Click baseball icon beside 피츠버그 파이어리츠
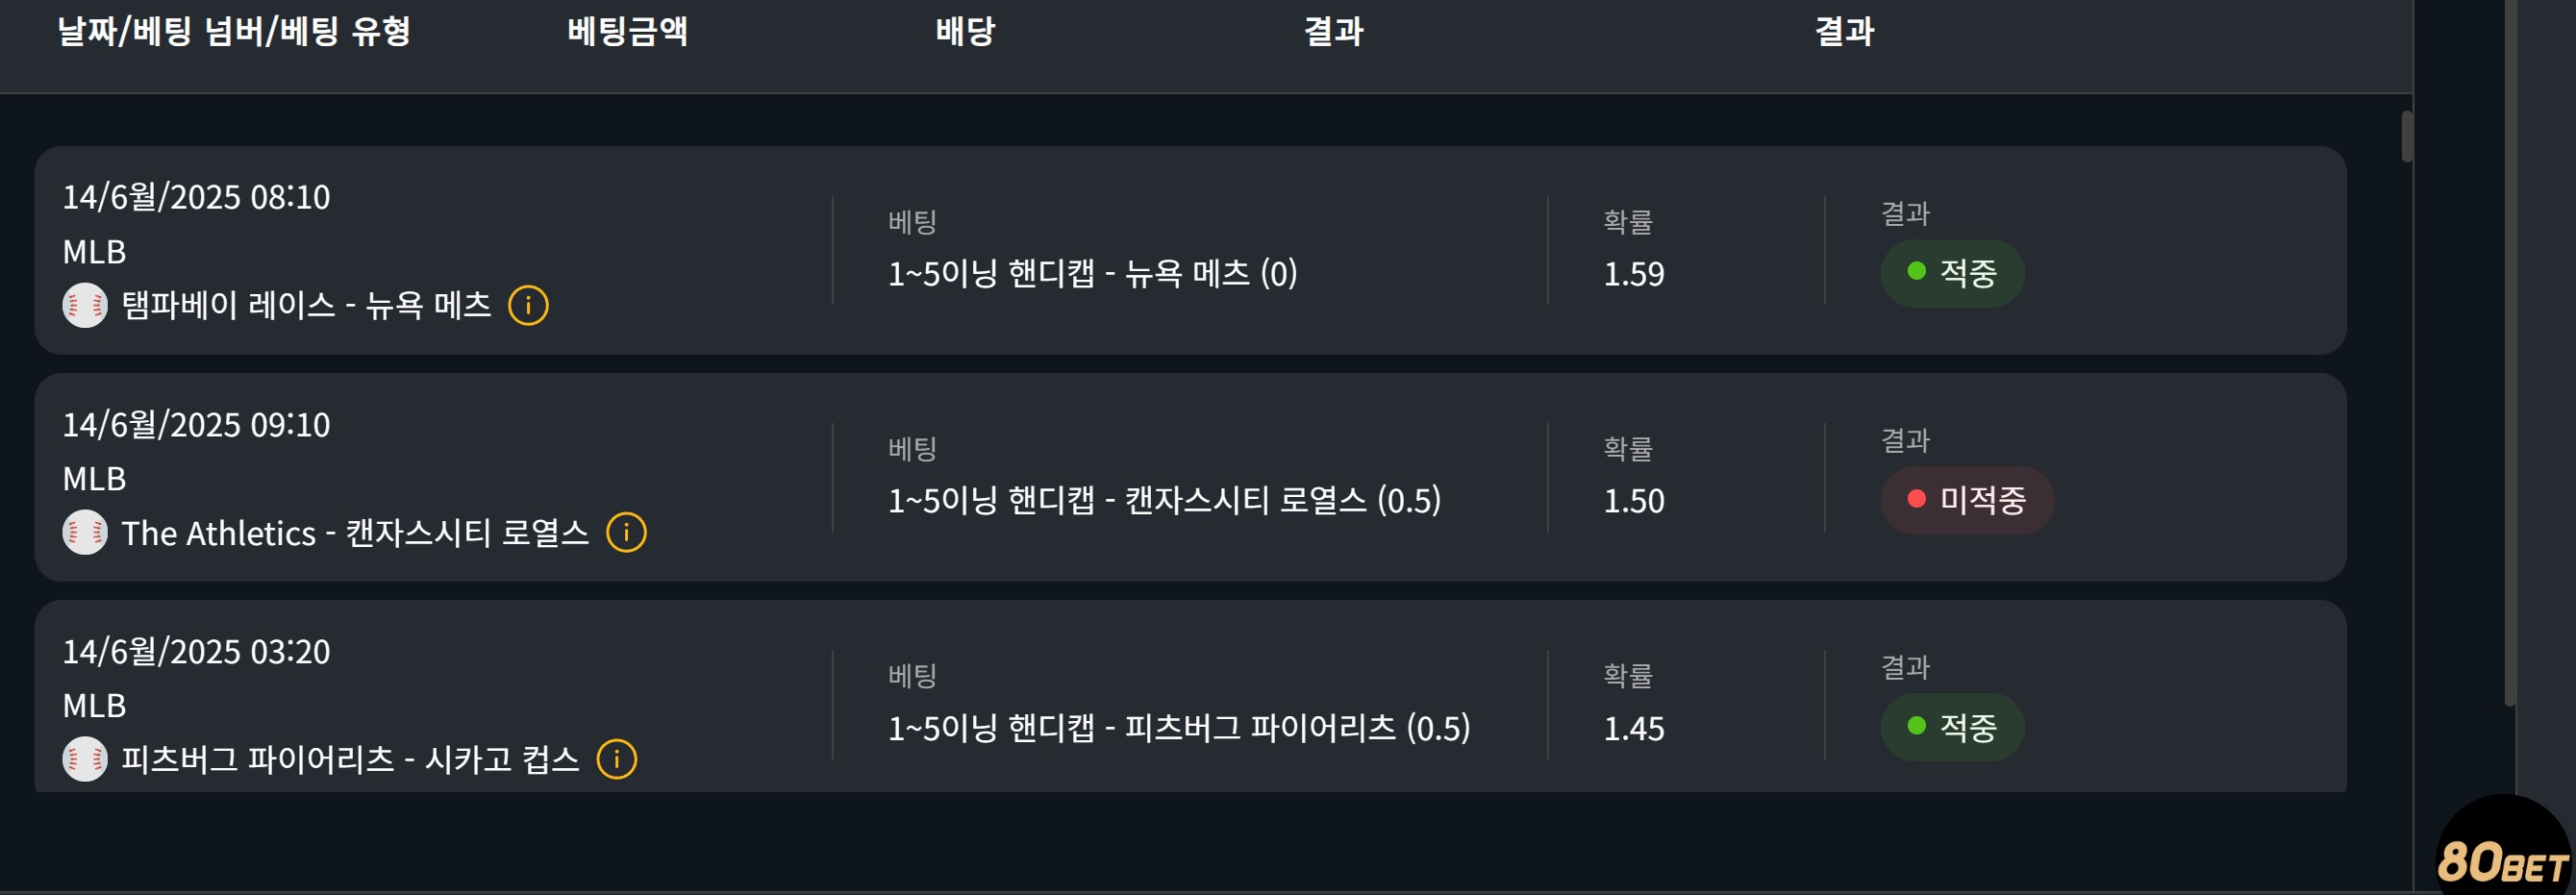Viewport: 2576px width, 895px height. coord(85,759)
